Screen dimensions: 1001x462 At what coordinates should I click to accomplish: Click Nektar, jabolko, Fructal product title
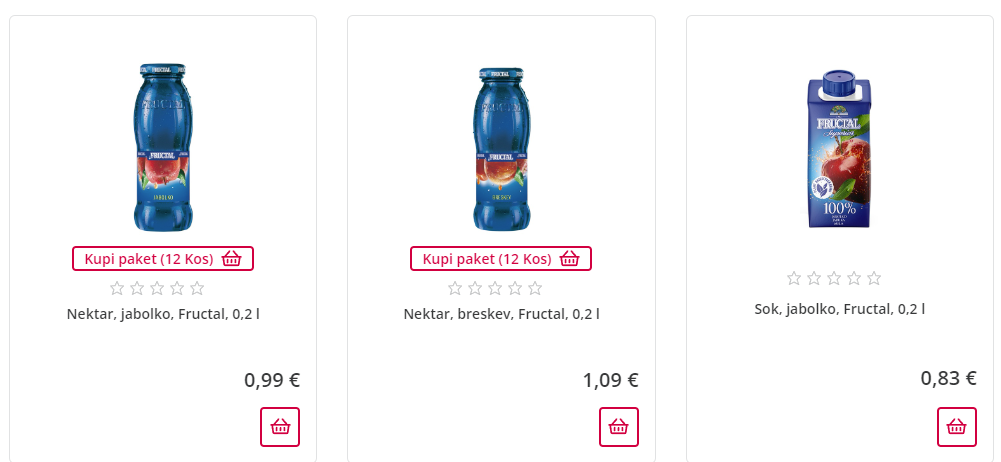point(163,314)
